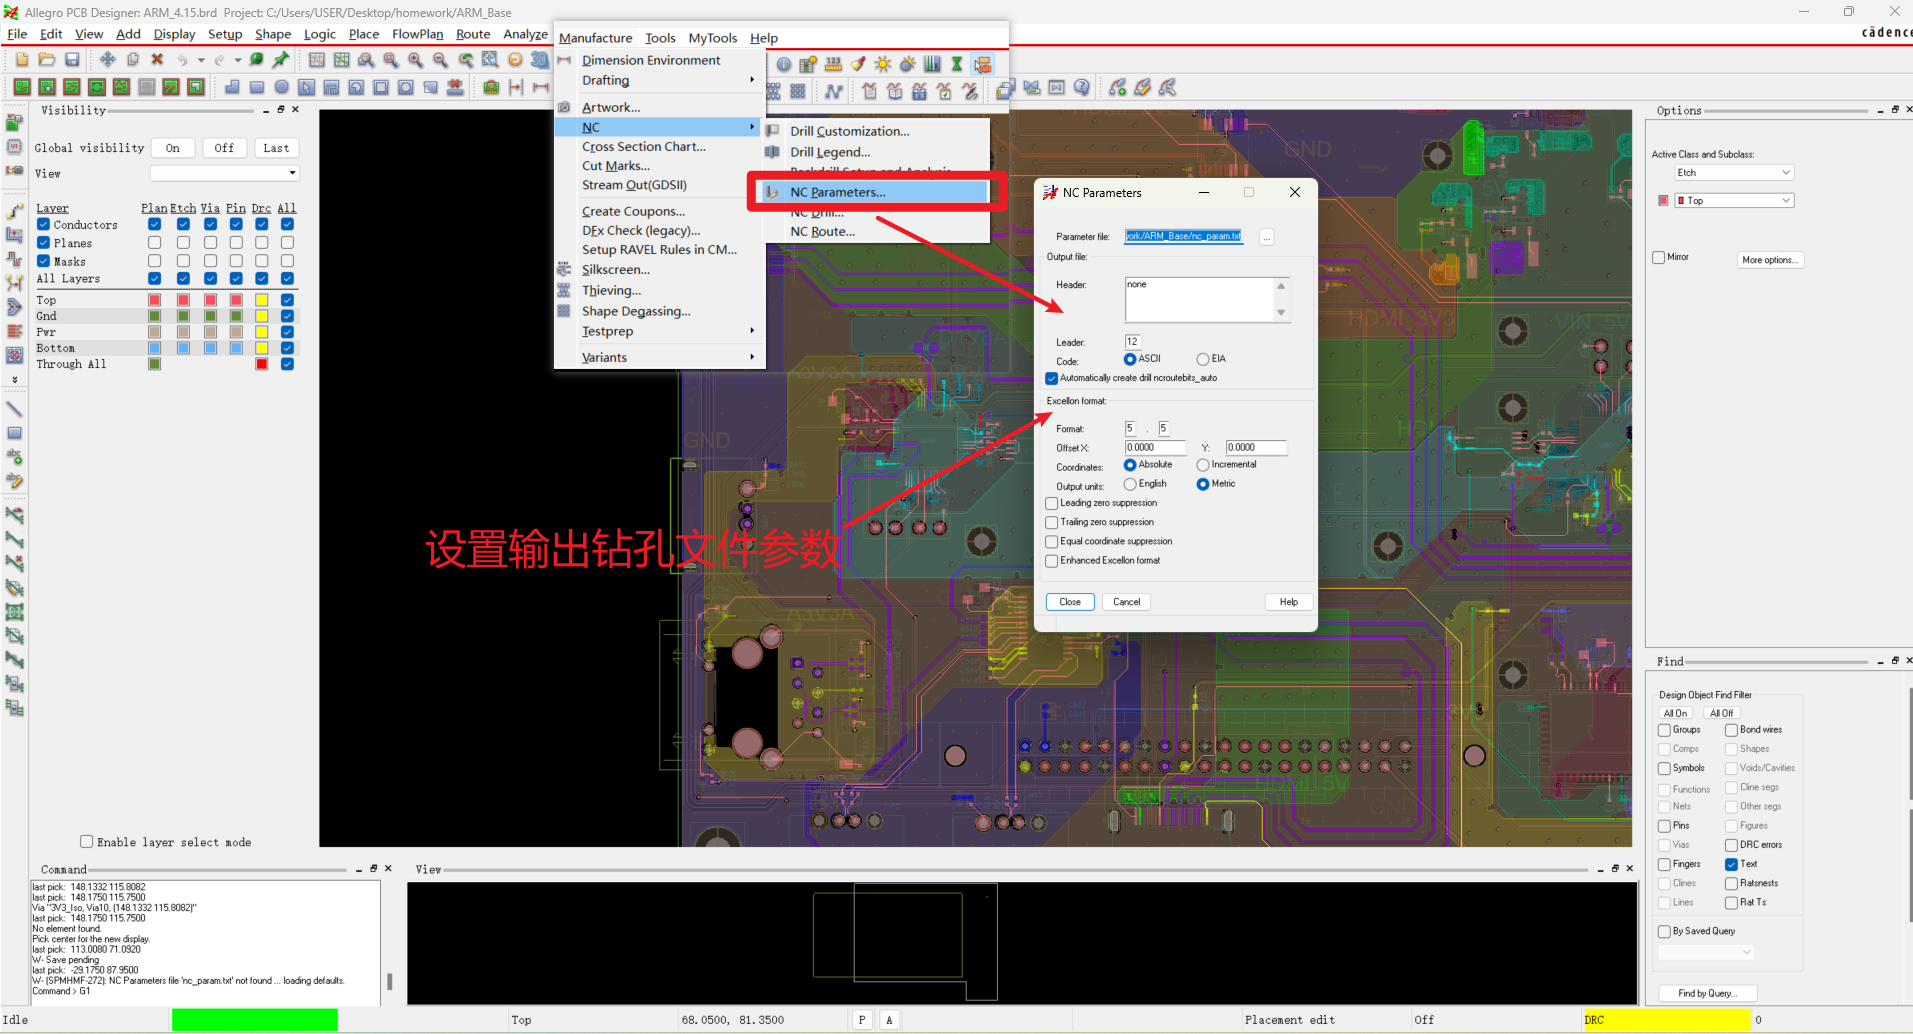
Task: Choose Silkscreen from Manufacture menu
Action: [616, 270]
